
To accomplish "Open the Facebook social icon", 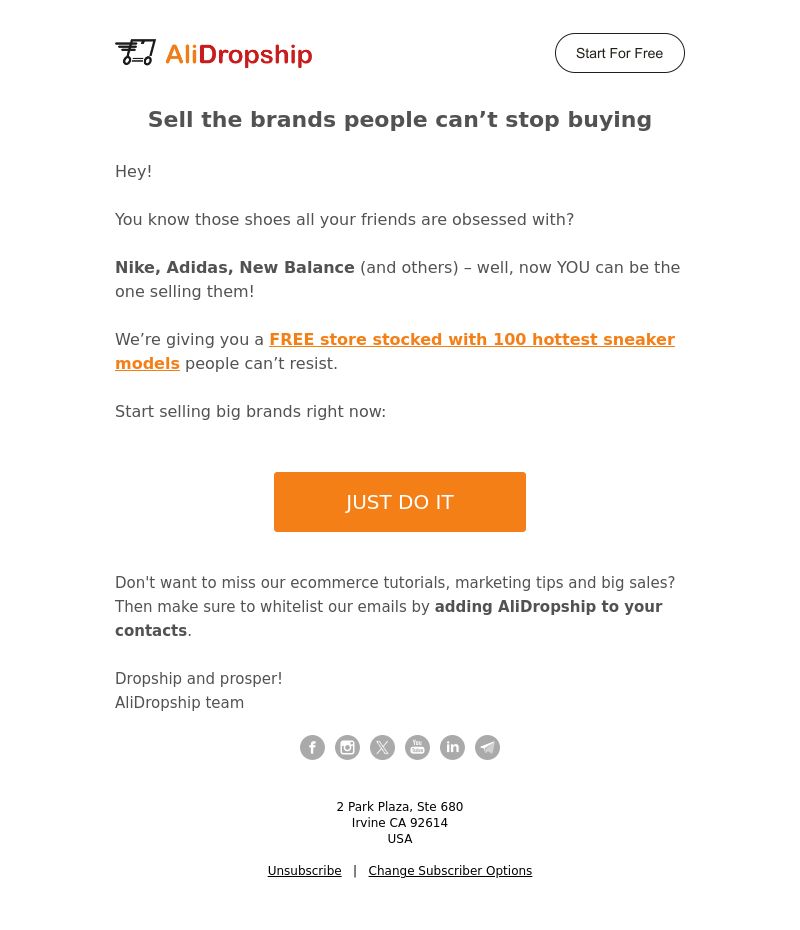I will coord(312,747).
